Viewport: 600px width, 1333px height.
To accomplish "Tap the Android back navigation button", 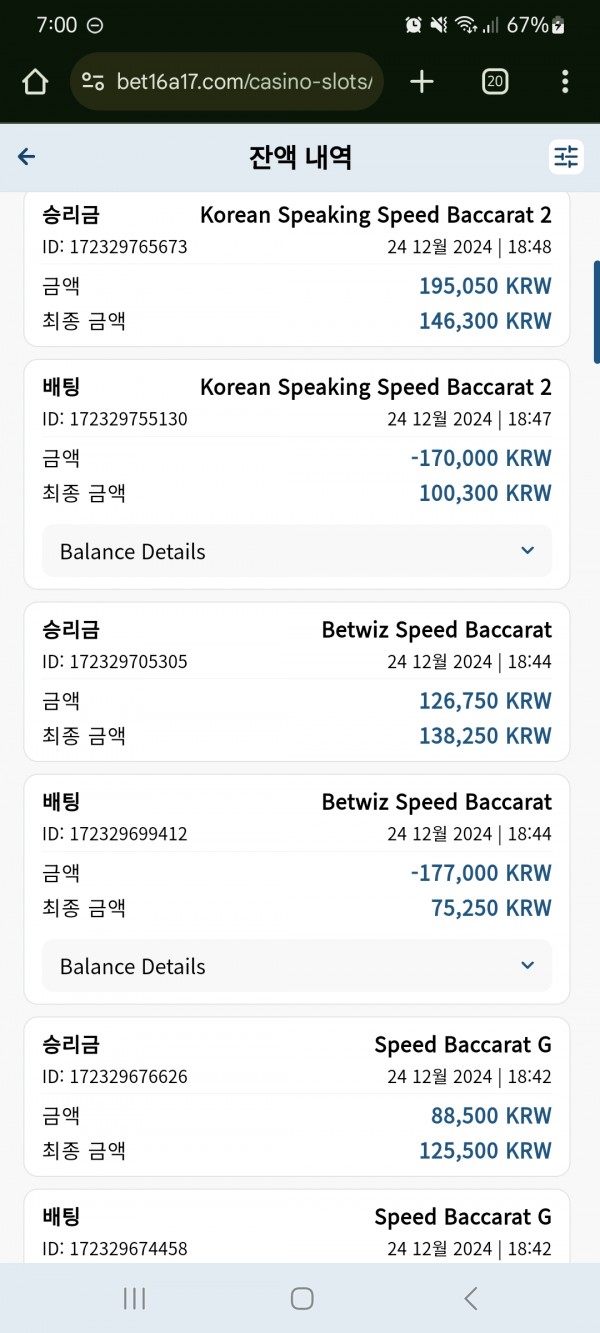I will point(470,1298).
